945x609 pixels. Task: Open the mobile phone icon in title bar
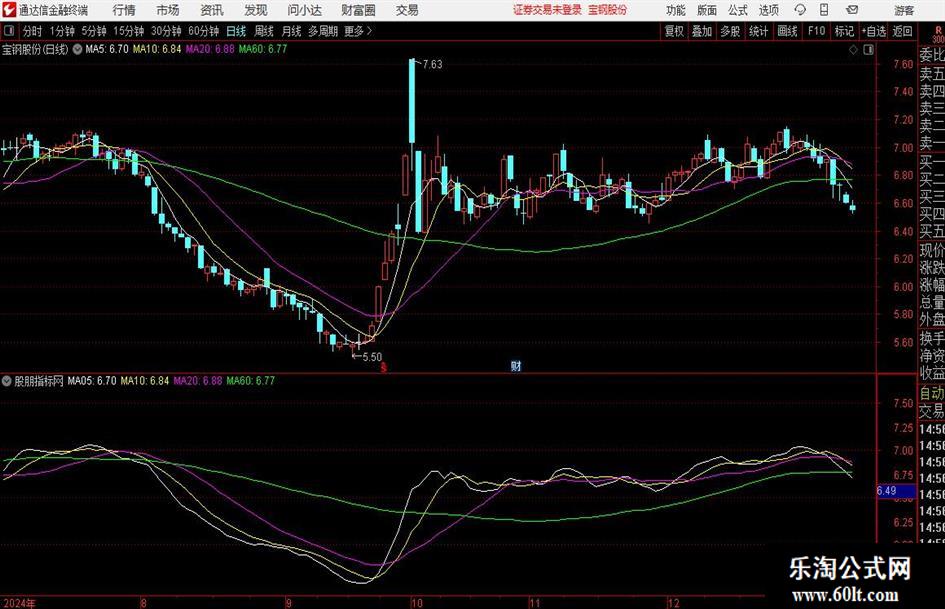pos(824,10)
